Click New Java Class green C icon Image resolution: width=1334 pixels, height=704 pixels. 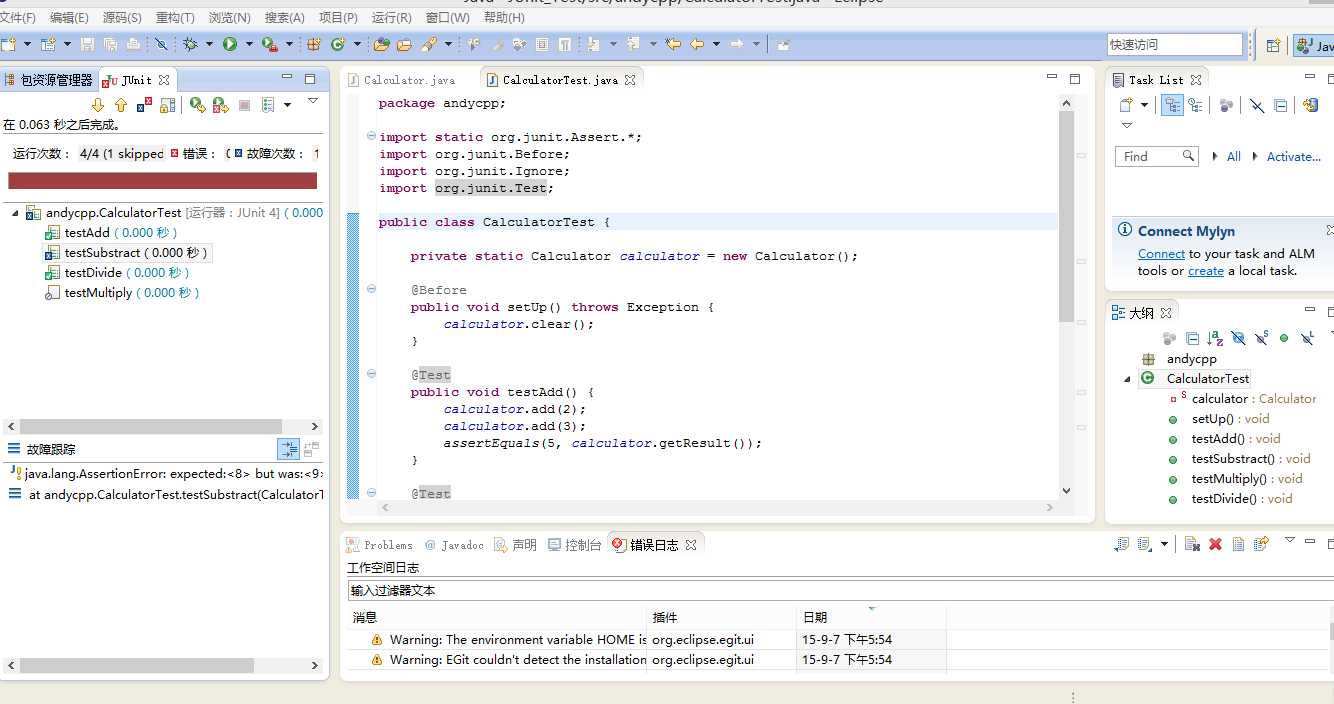[x=338, y=44]
